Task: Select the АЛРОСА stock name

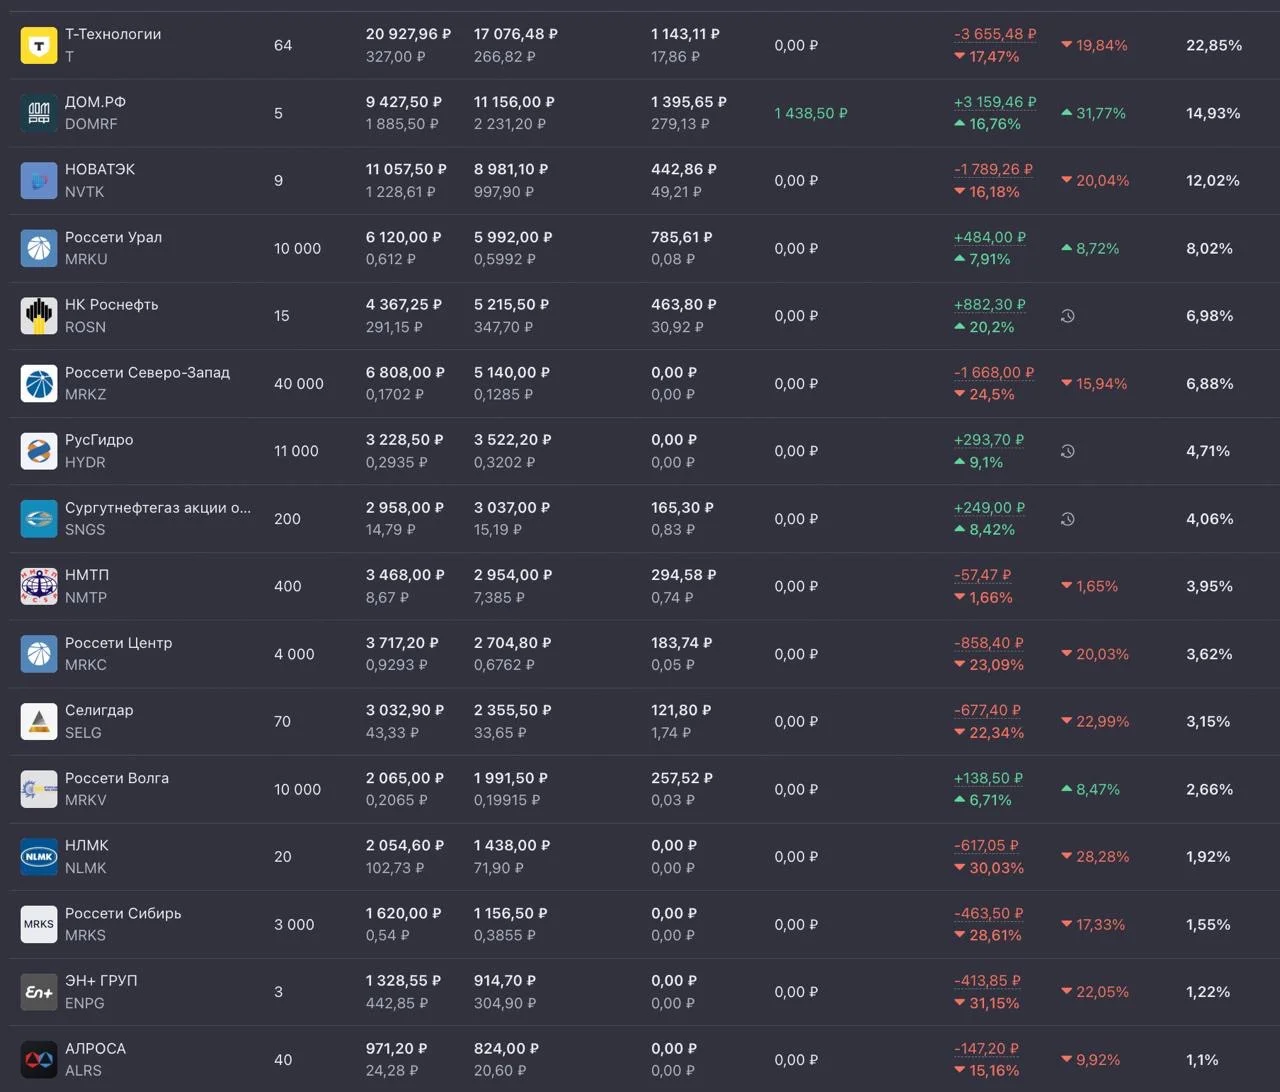Action: point(96,1048)
